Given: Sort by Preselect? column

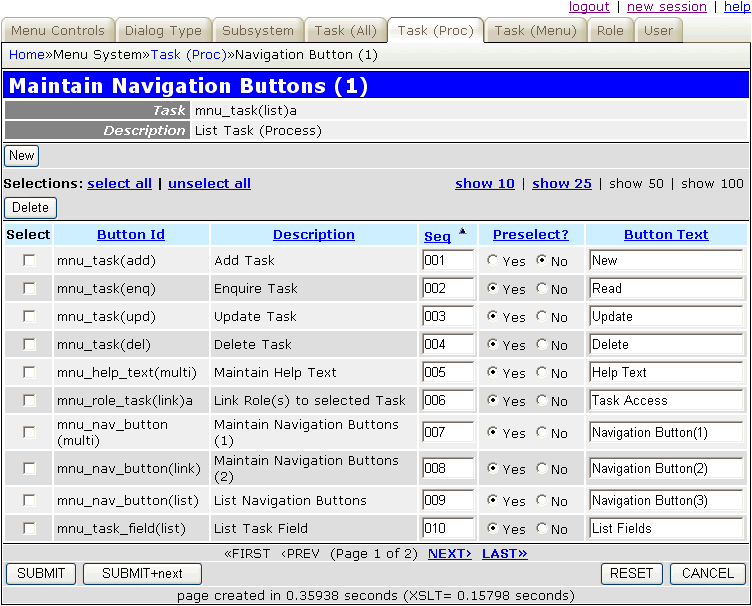Looking at the screenshot, I should [531, 234].
